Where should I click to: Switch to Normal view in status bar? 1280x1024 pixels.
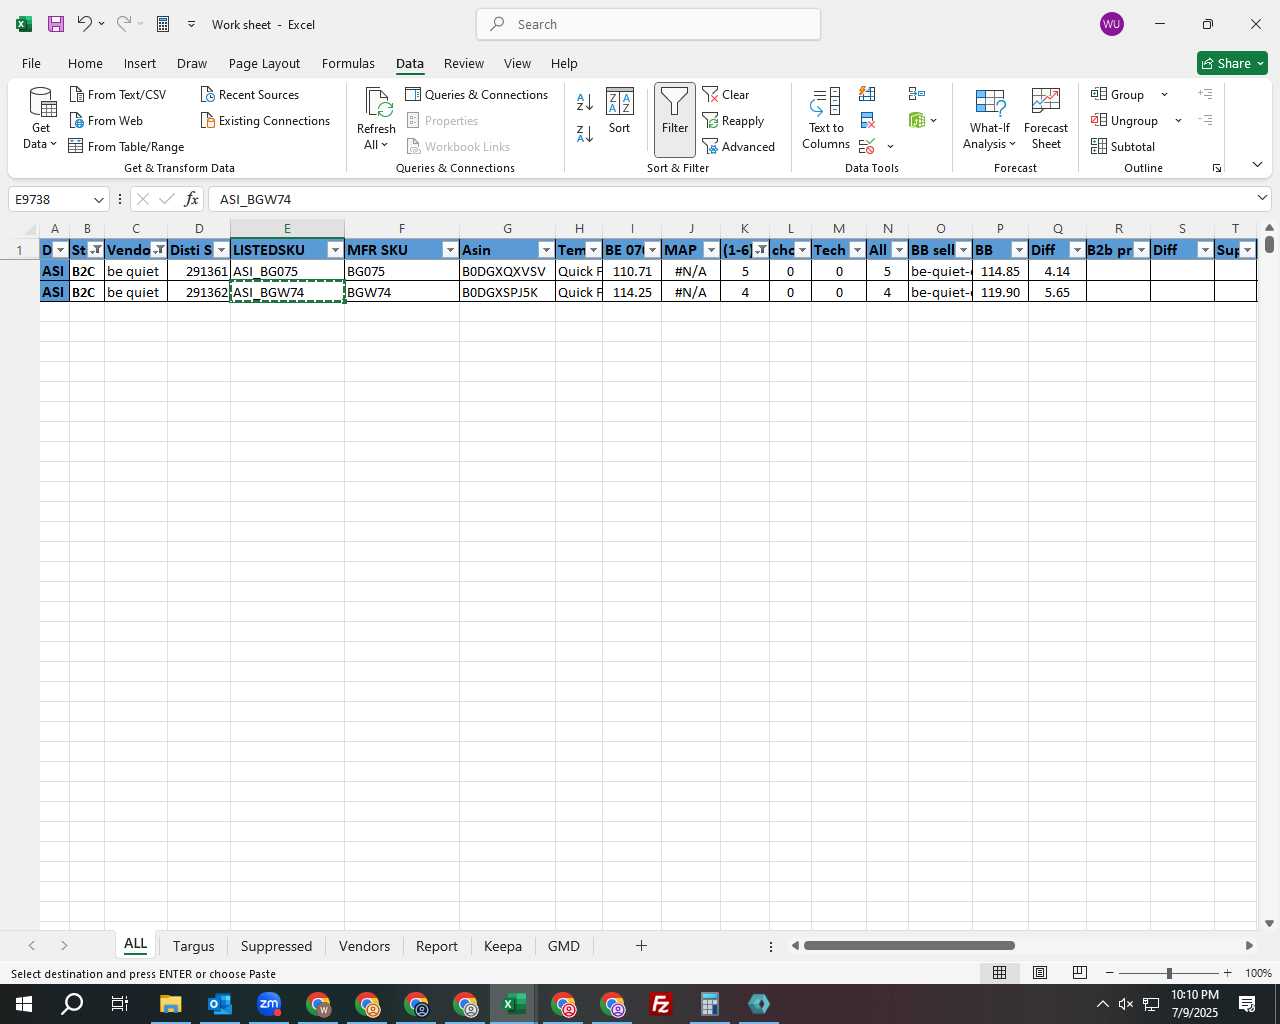tap(999, 973)
